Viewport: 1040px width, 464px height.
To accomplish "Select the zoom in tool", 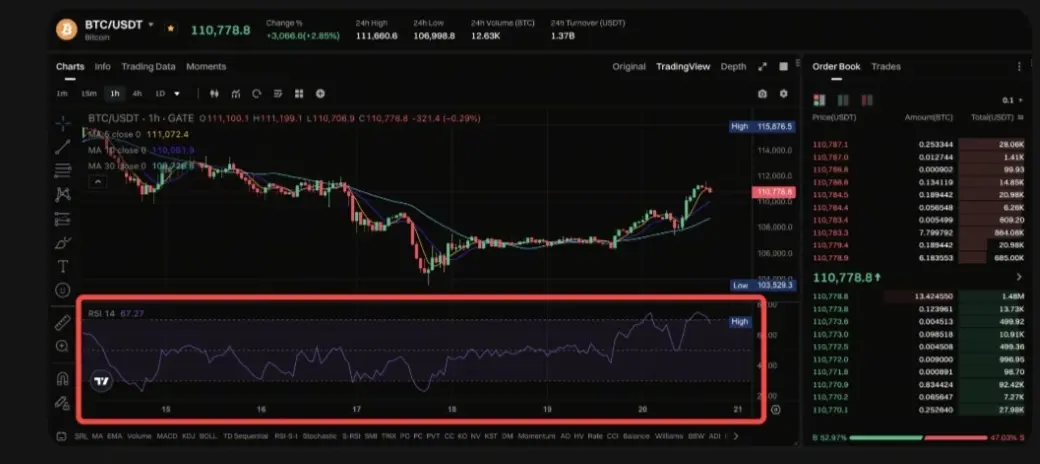I will [63, 346].
